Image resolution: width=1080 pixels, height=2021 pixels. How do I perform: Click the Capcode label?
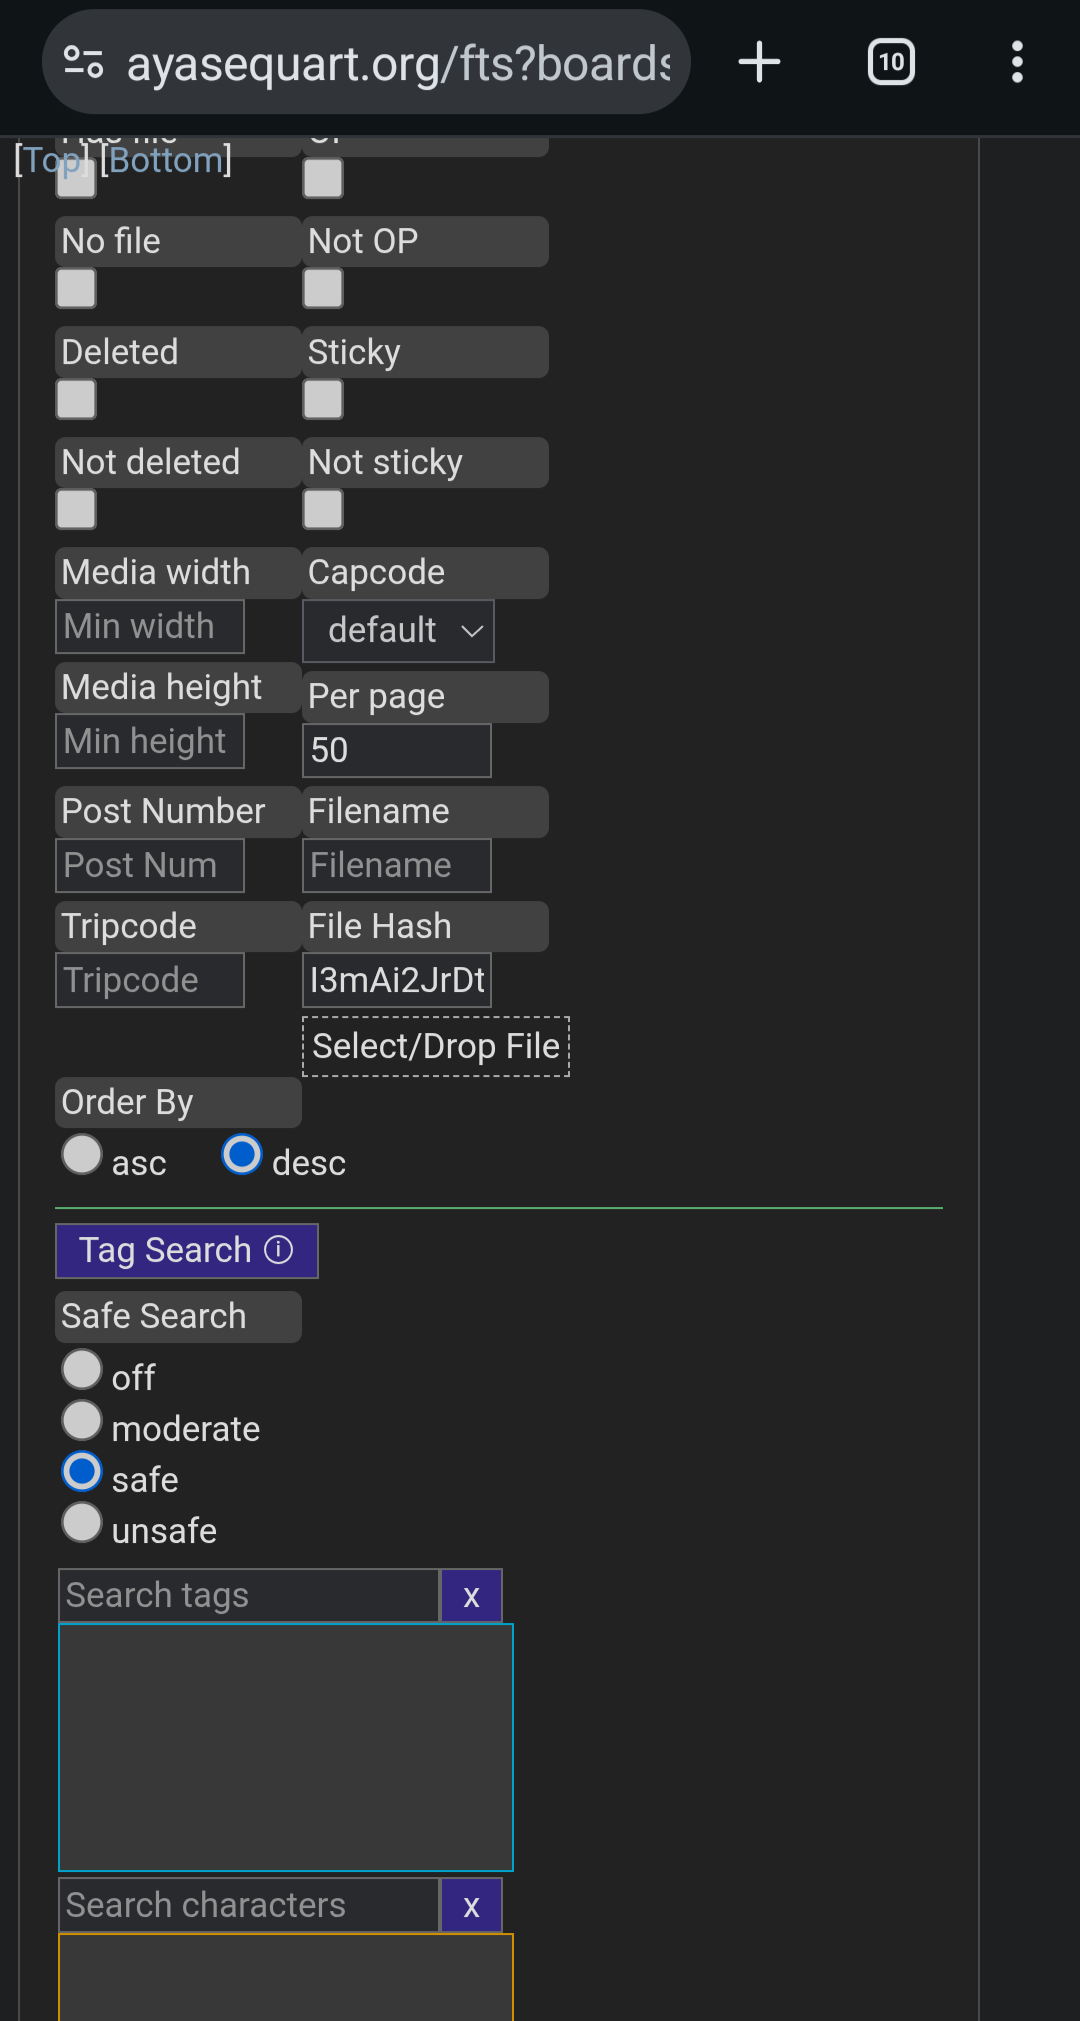pos(425,573)
